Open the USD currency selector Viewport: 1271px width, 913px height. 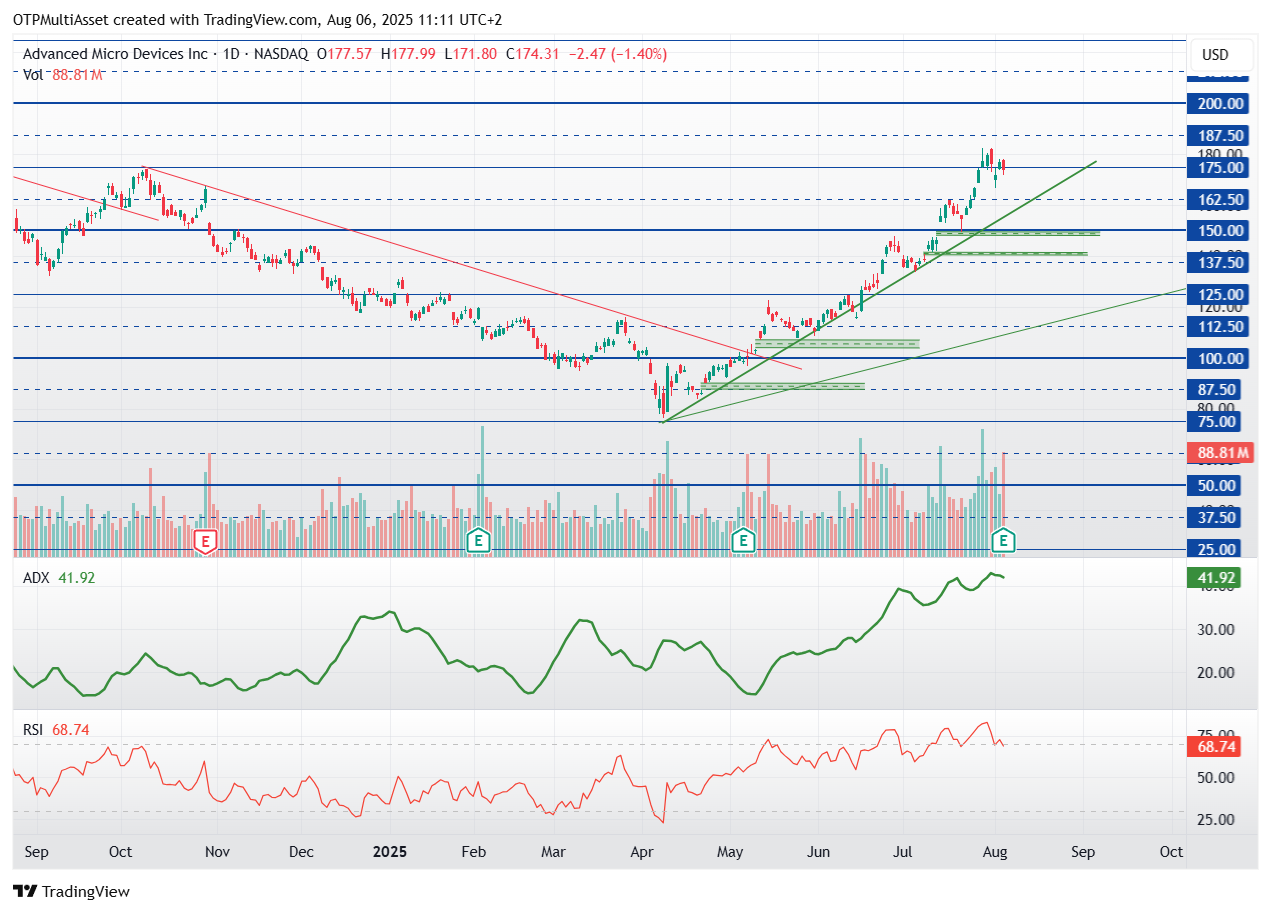click(1215, 55)
